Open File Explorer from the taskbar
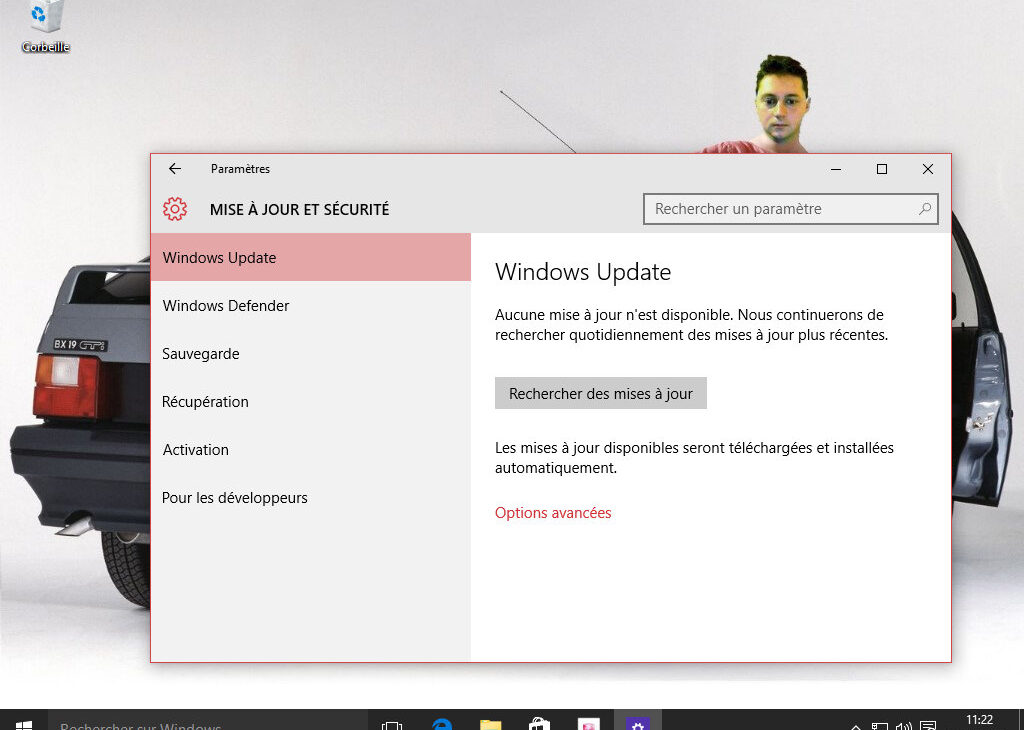 click(x=490, y=723)
